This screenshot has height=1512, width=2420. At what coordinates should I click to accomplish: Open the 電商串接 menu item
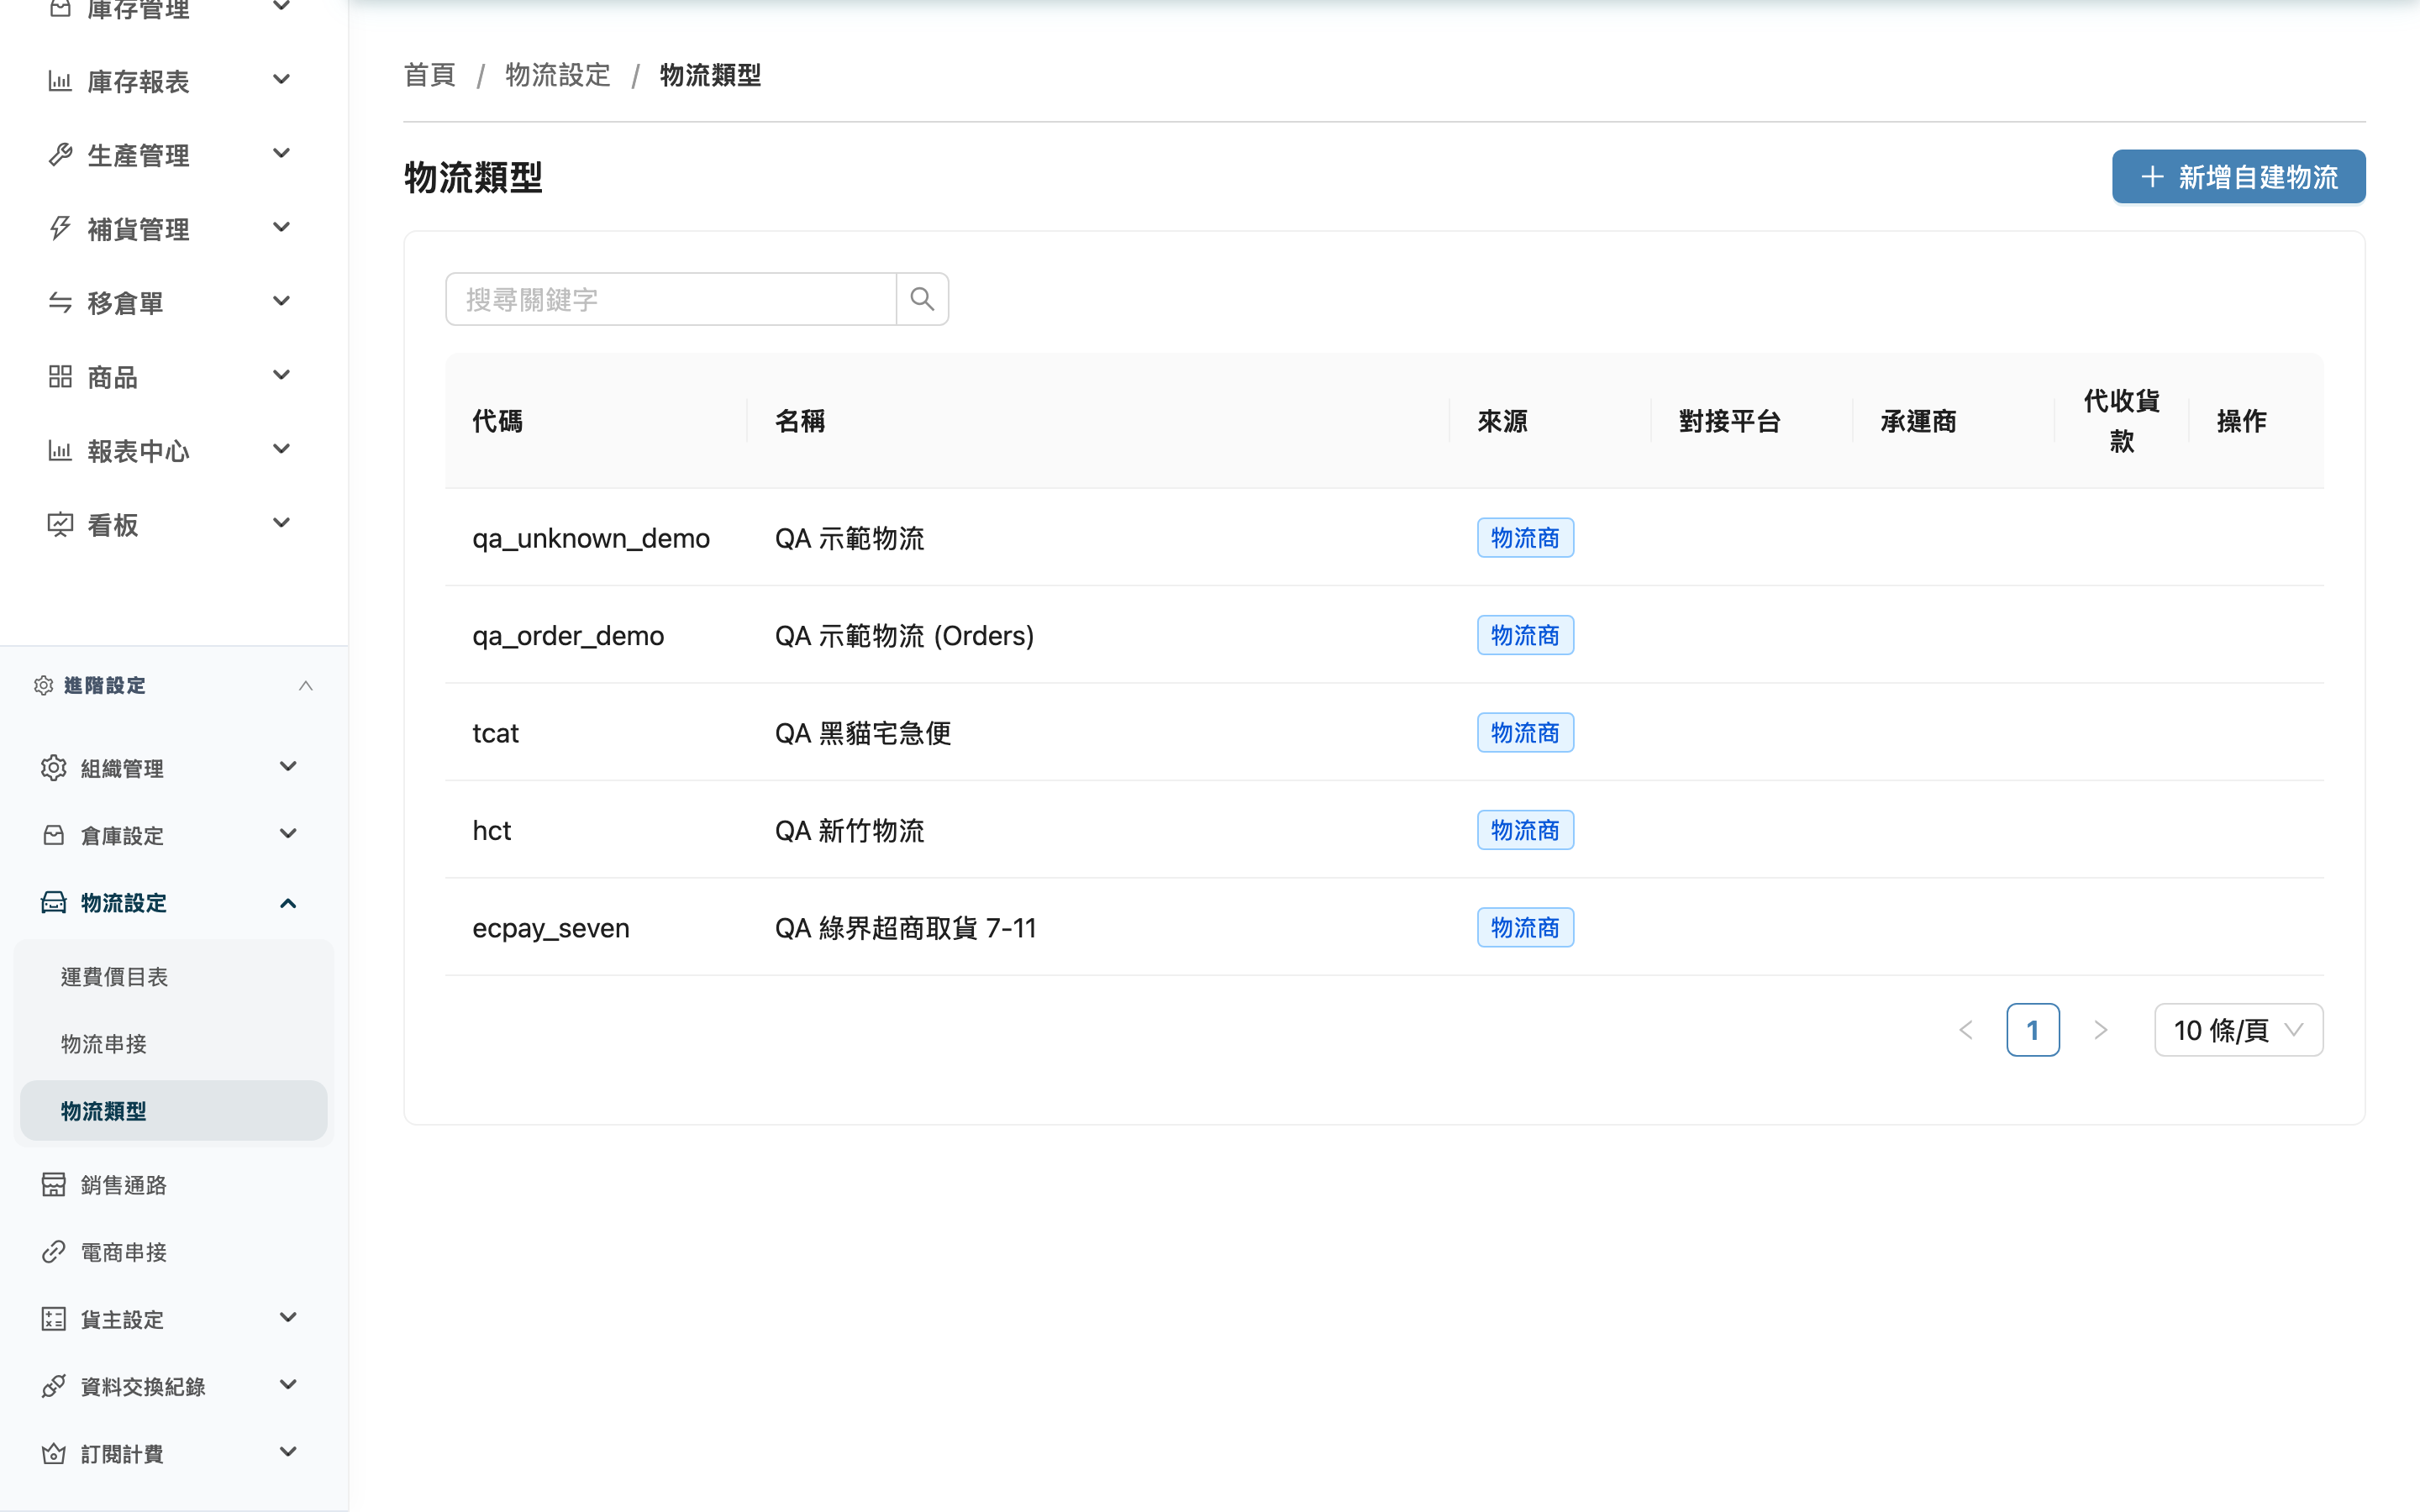click(174, 1252)
